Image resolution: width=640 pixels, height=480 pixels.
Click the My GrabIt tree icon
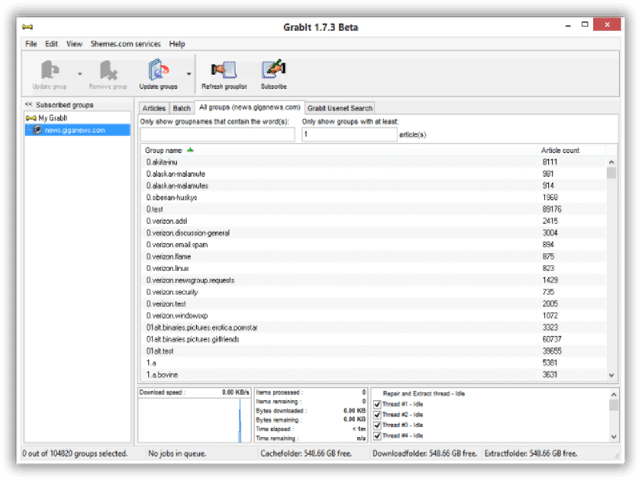tap(31, 118)
